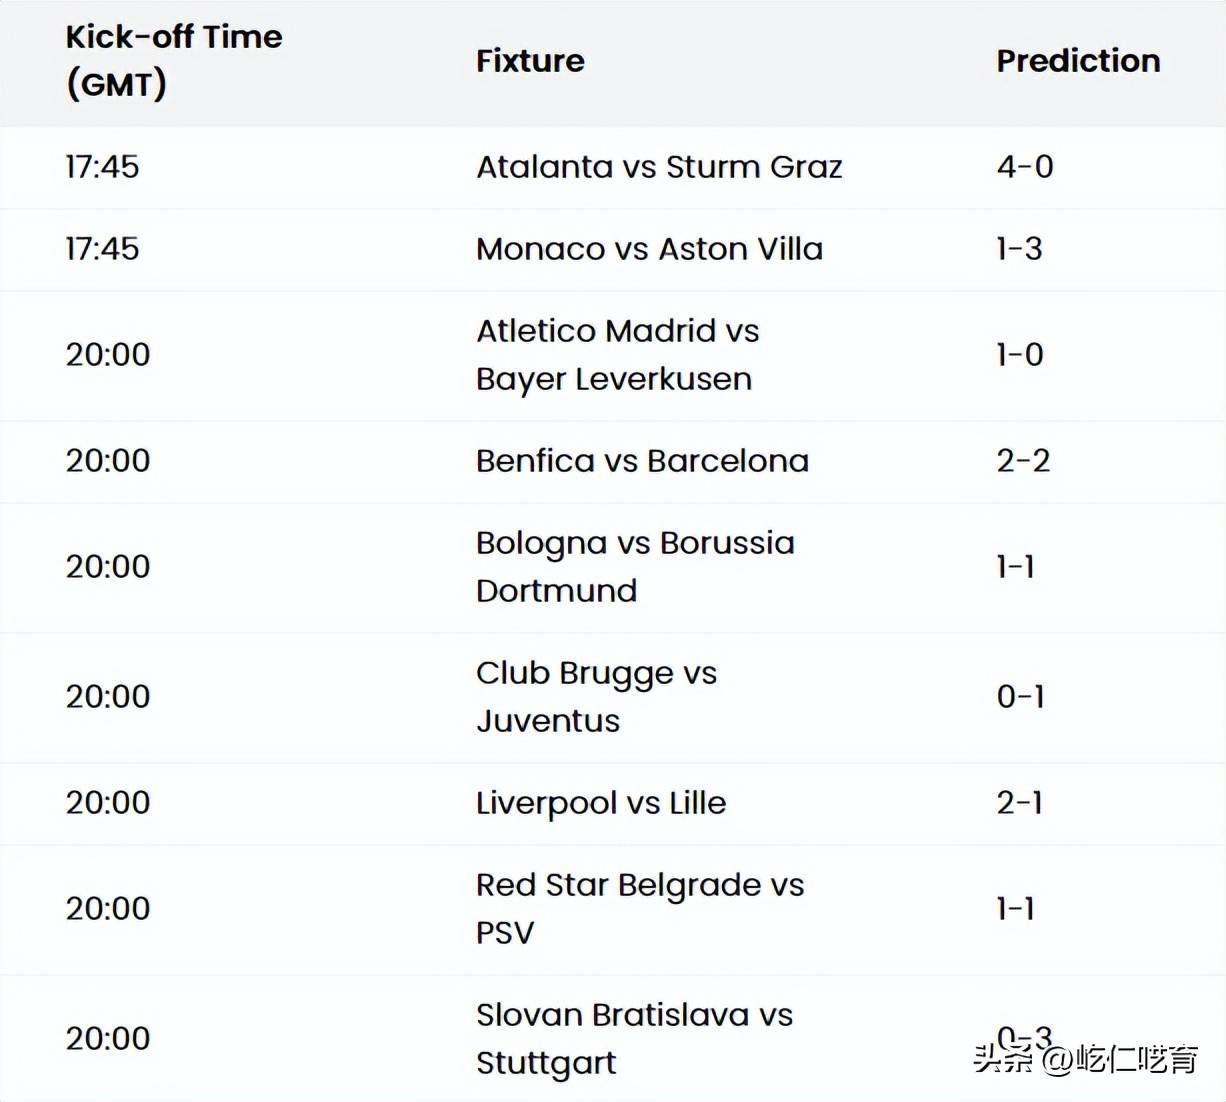Click the Toutiao watermark in bottom corner

(1085, 1059)
